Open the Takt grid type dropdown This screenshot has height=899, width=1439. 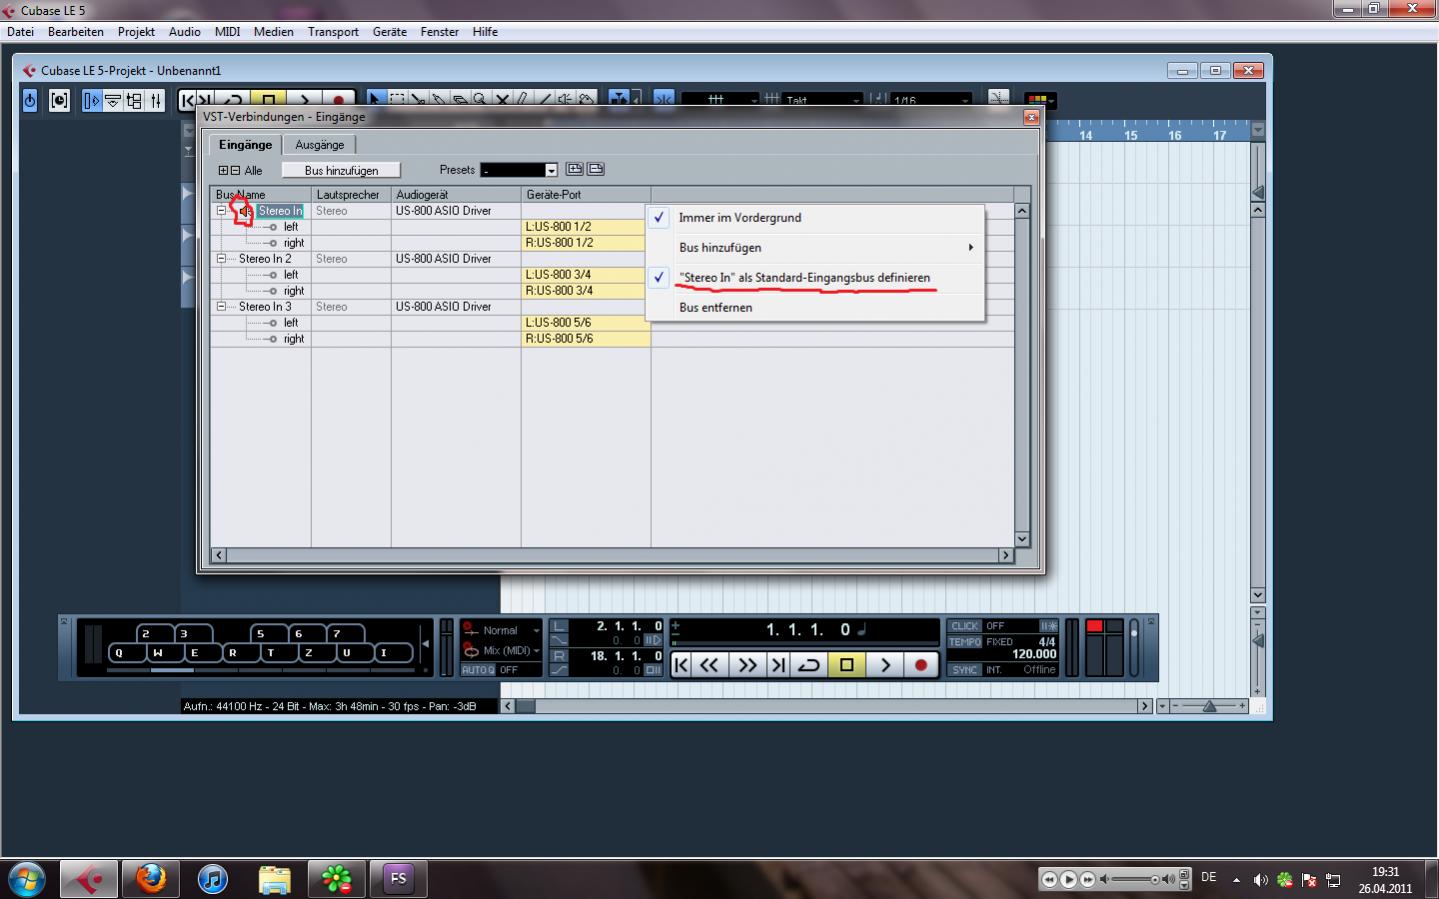click(x=855, y=100)
